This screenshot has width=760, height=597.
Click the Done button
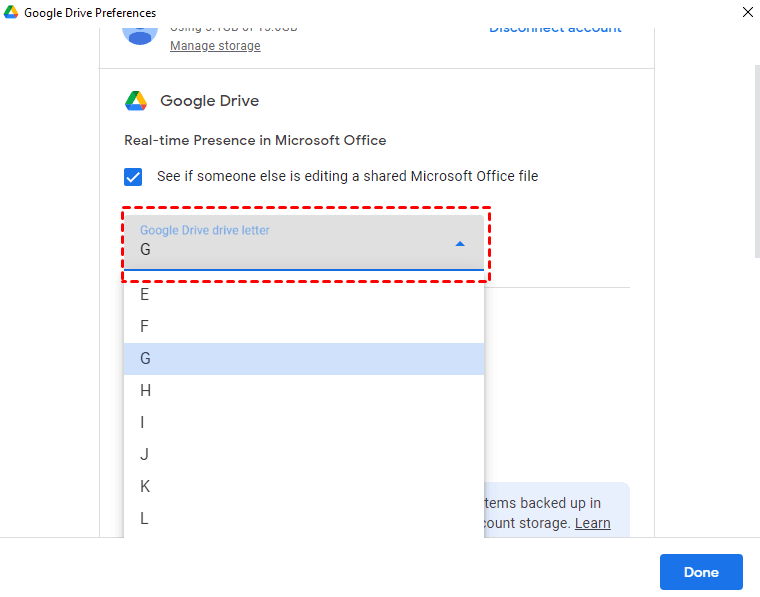[x=701, y=572]
